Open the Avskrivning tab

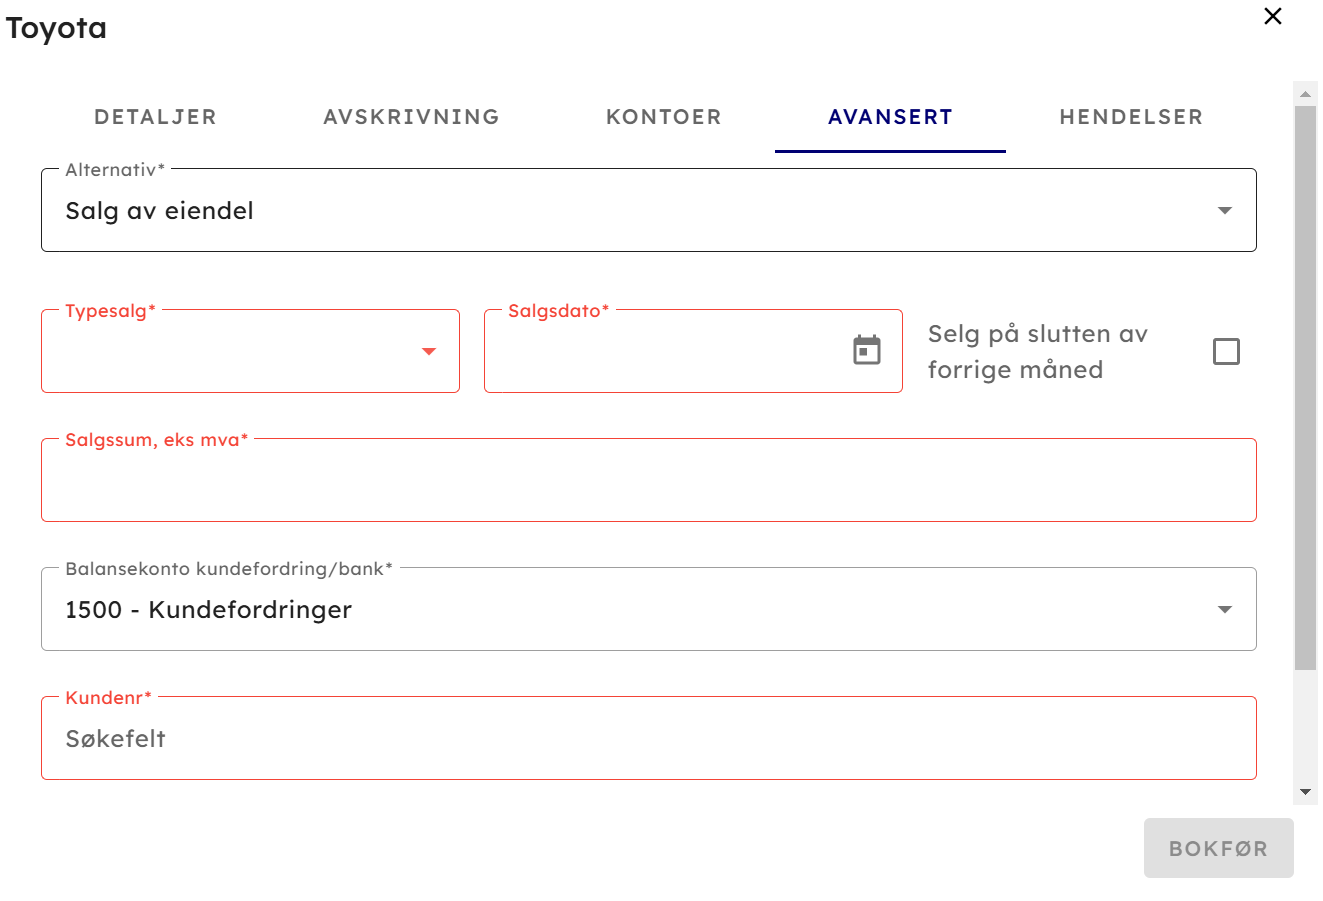[x=411, y=117]
